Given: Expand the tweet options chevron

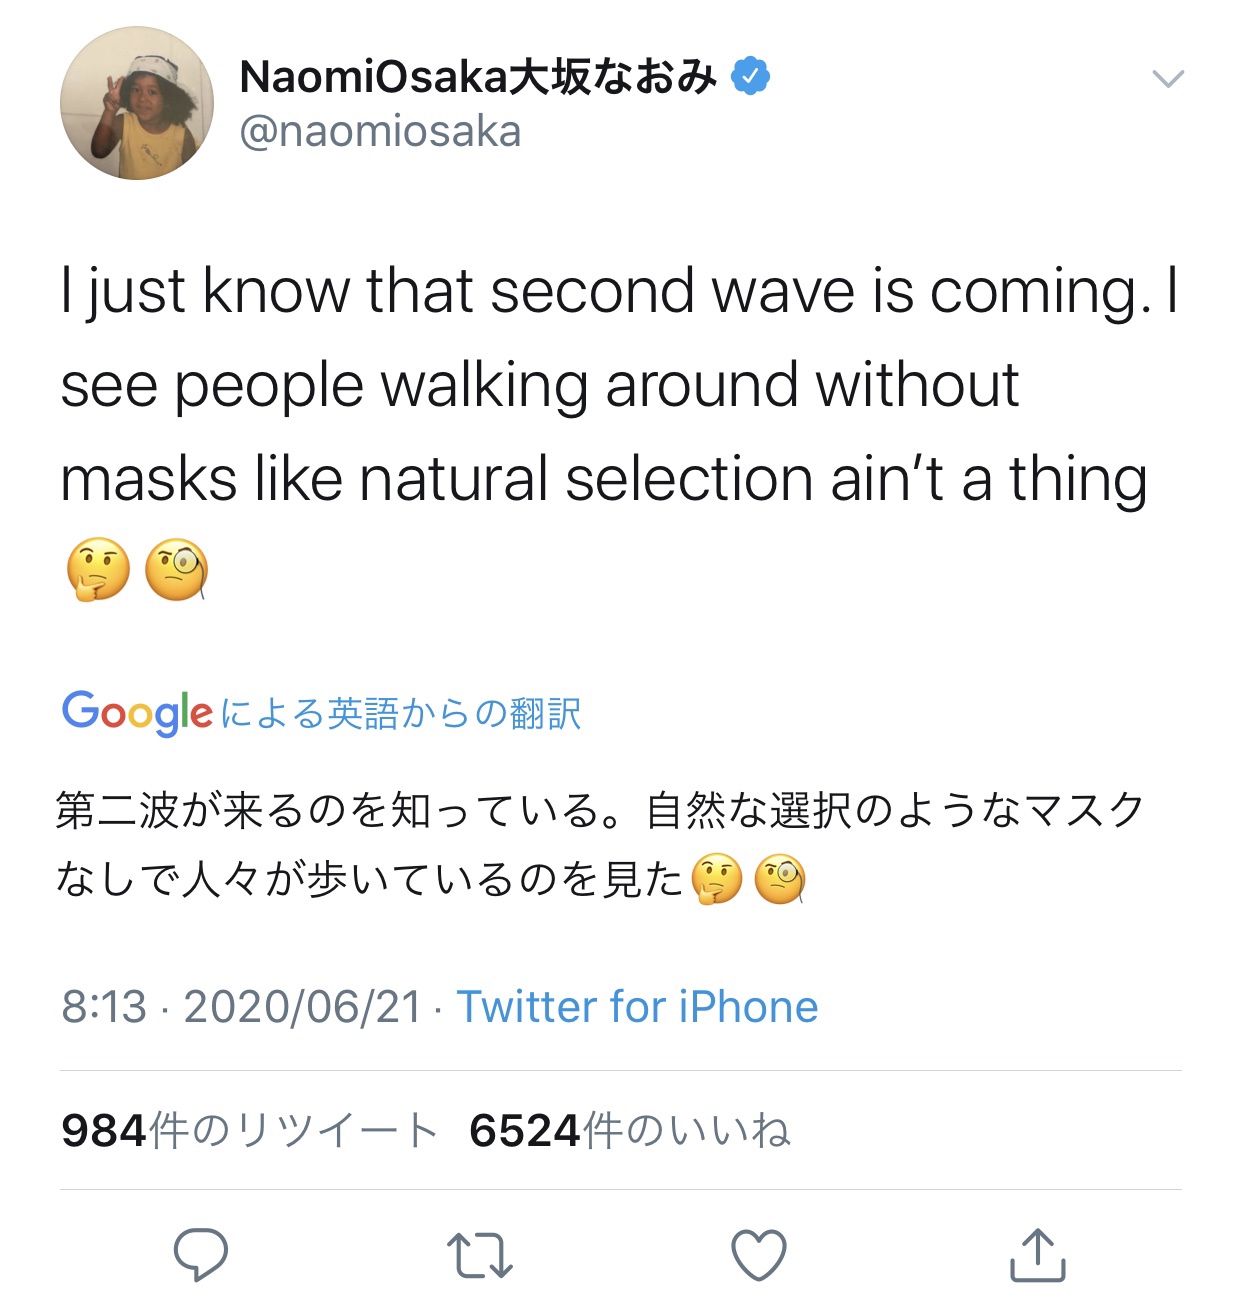Looking at the screenshot, I should pos(1168,79).
